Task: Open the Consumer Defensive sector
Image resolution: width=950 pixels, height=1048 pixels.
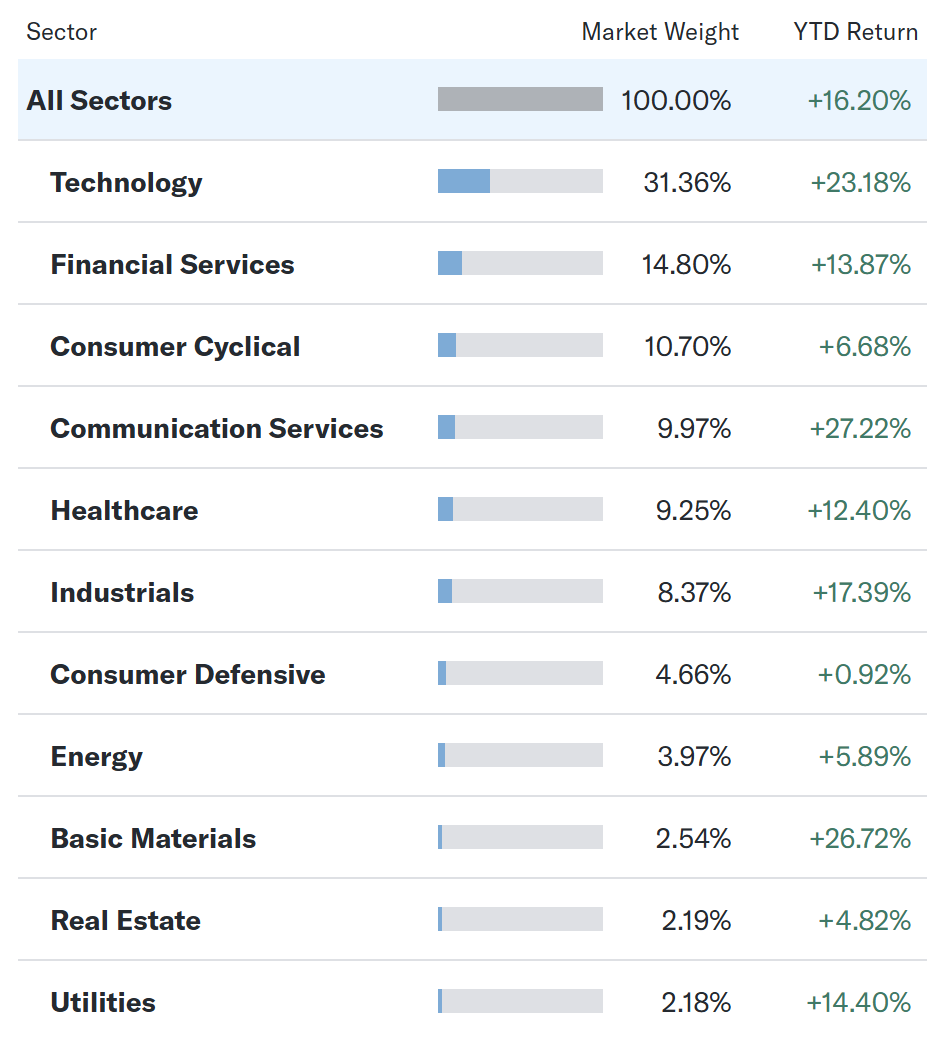Action: [188, 674]
